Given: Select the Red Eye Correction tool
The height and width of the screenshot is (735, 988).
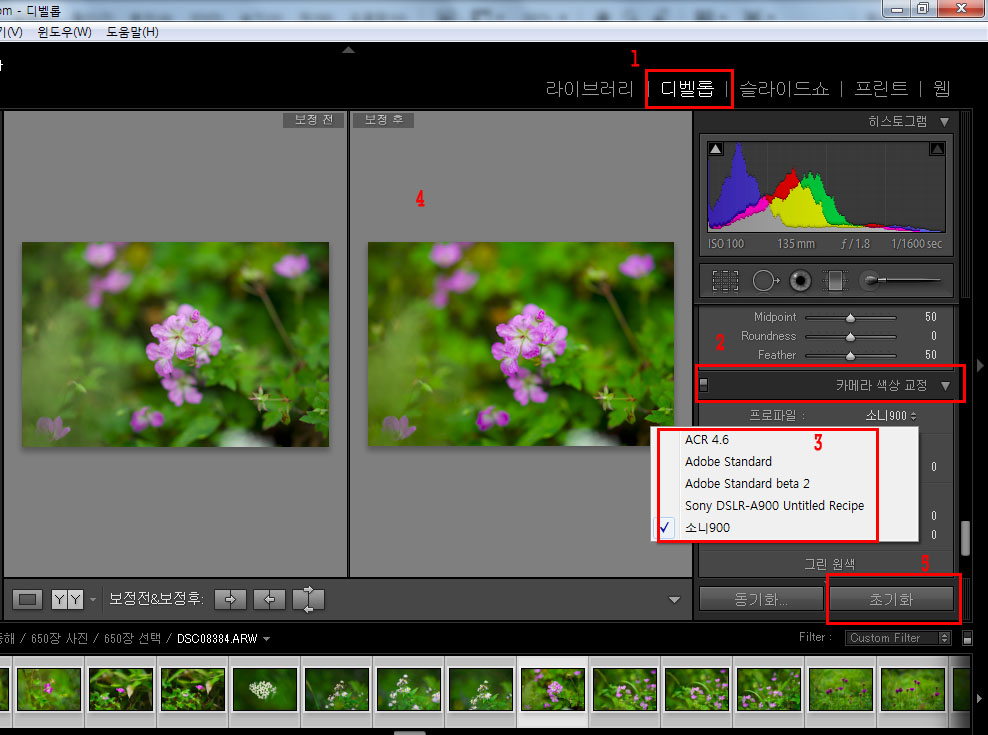Looking at the screenshot, I should (x=799, y=282).
